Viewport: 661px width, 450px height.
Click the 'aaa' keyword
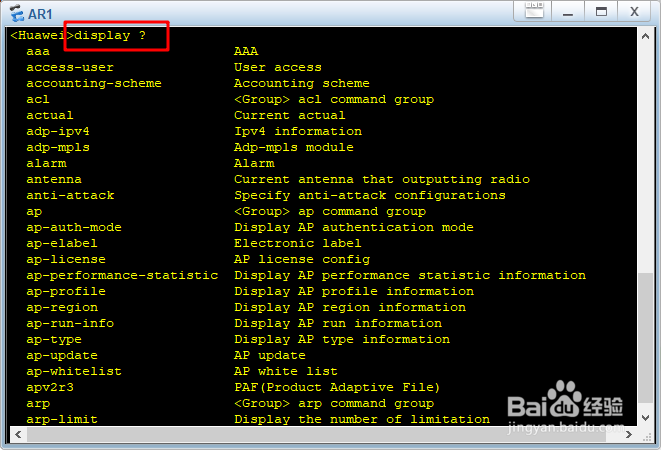click(38, 51)
